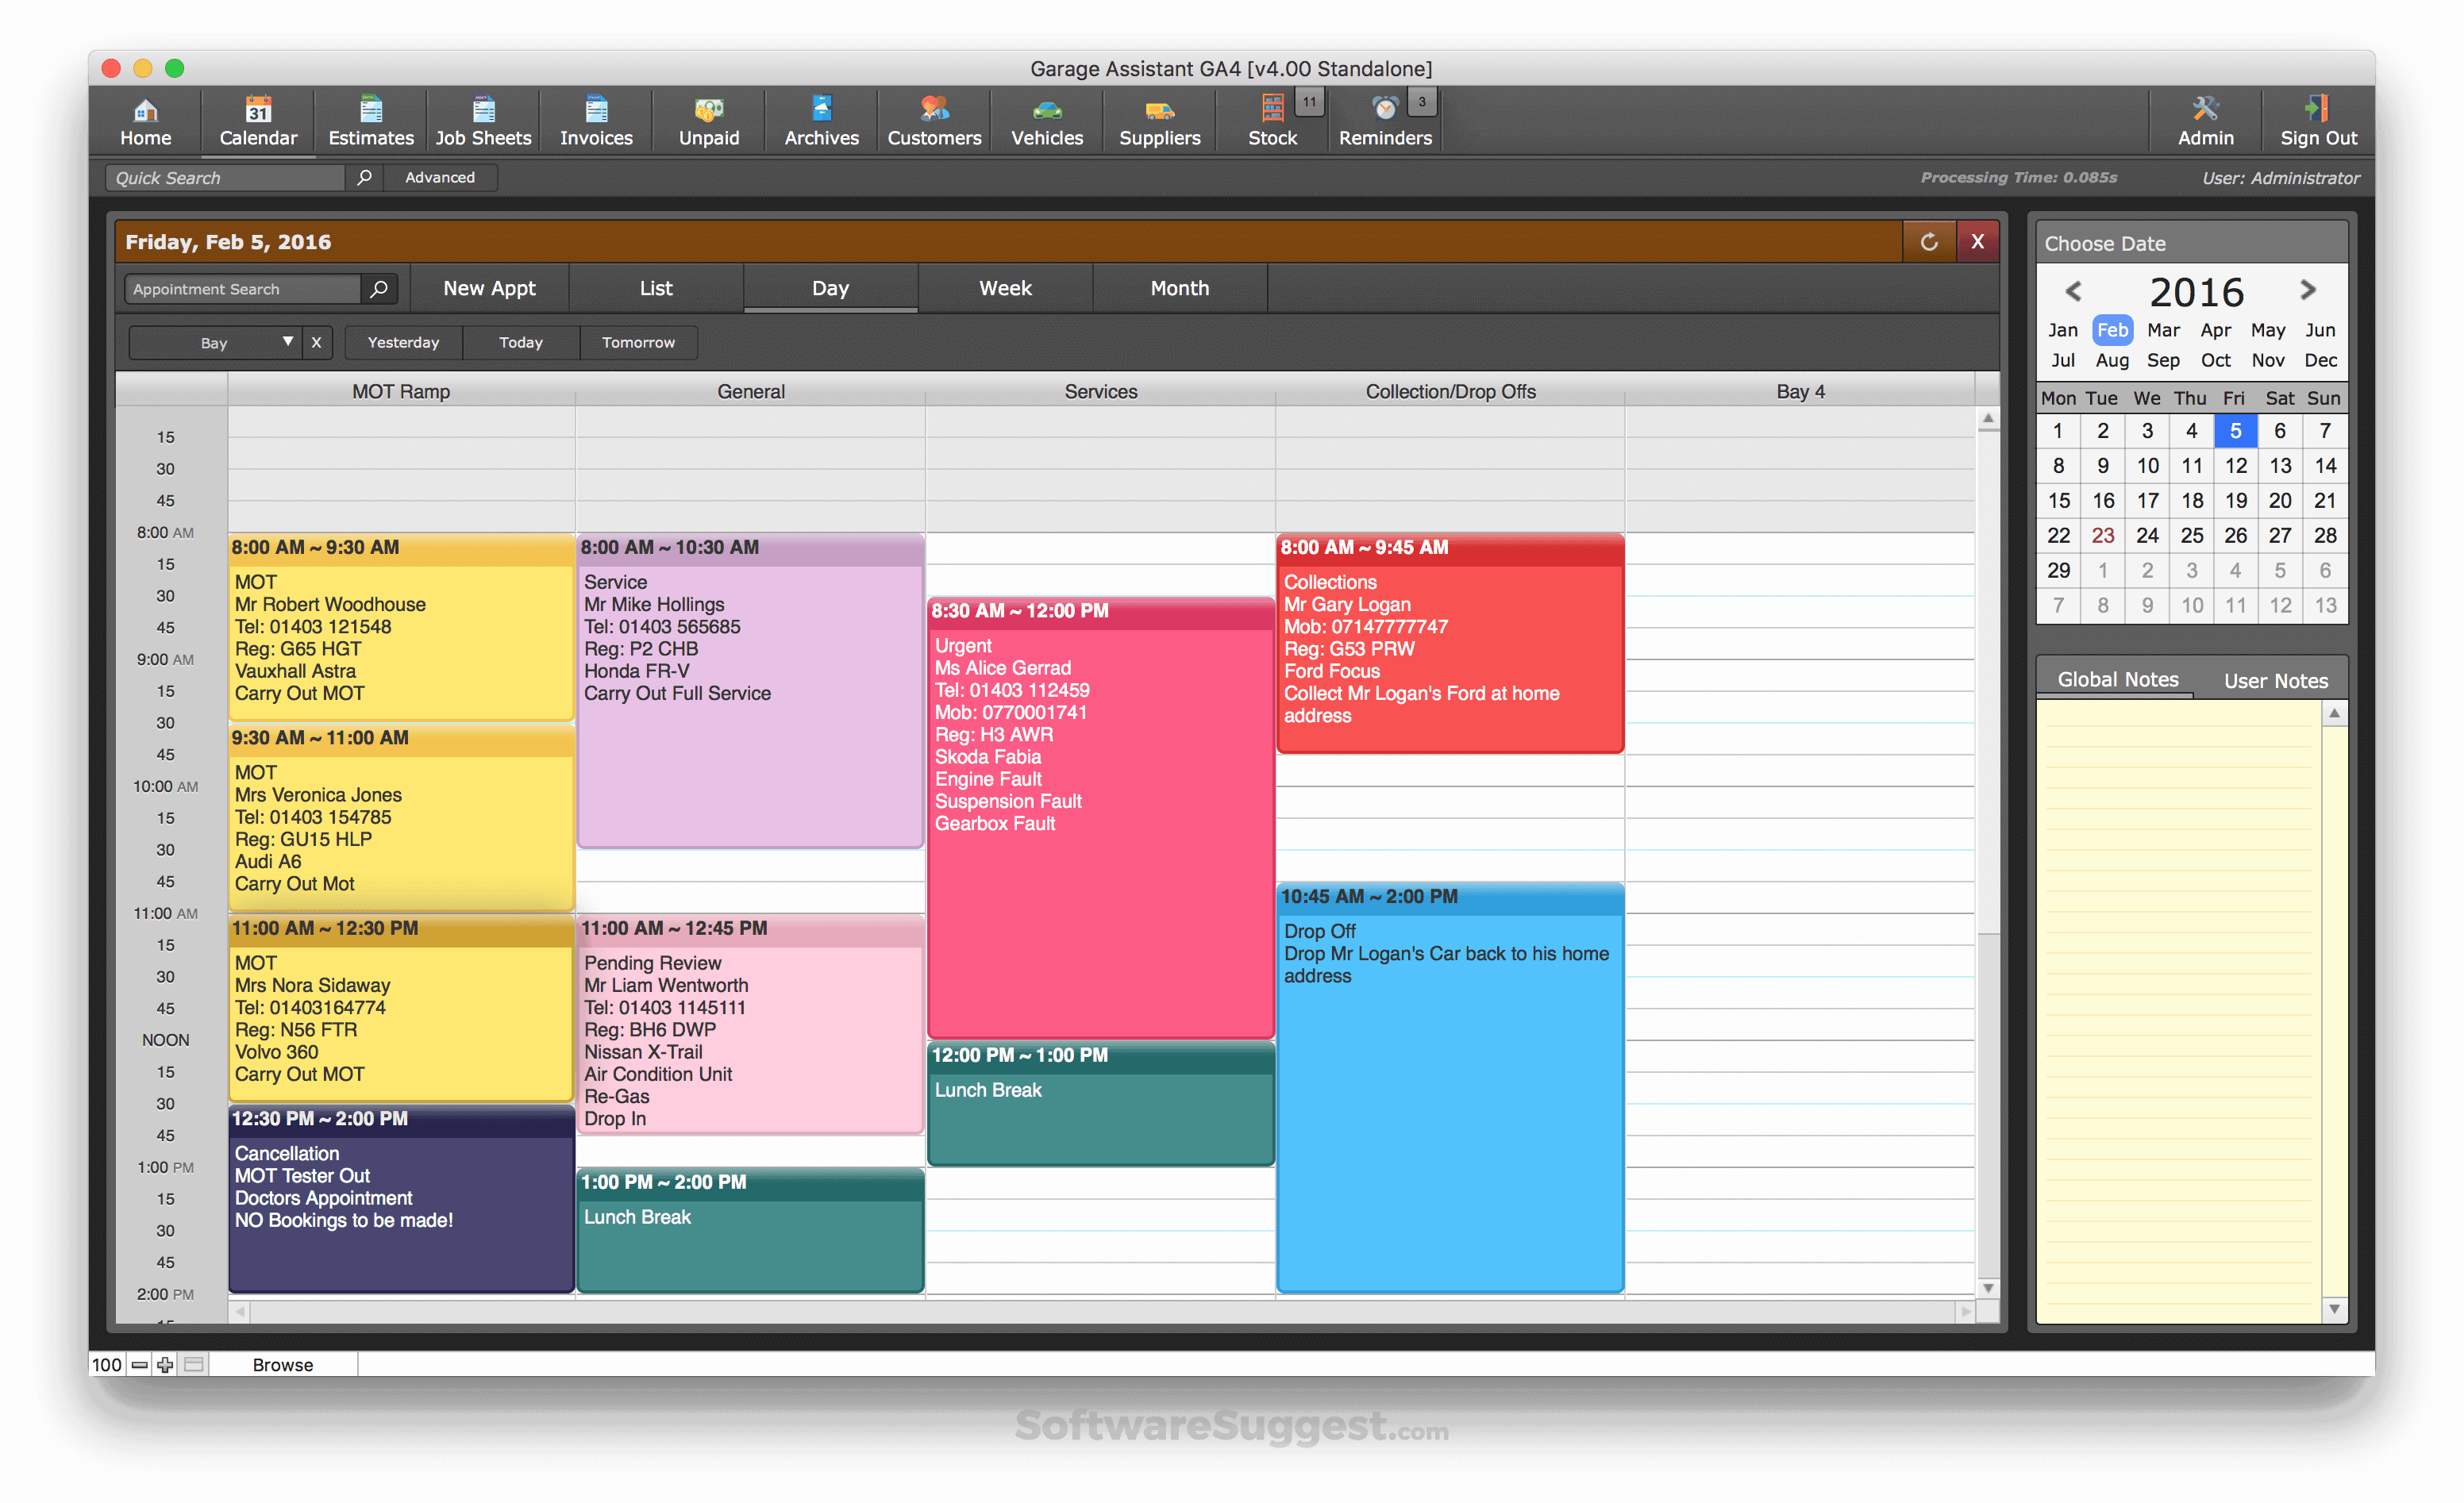This screenshot has height=1503, width=2464.
Task: Run the appointment search
Action: click(378, 288)
